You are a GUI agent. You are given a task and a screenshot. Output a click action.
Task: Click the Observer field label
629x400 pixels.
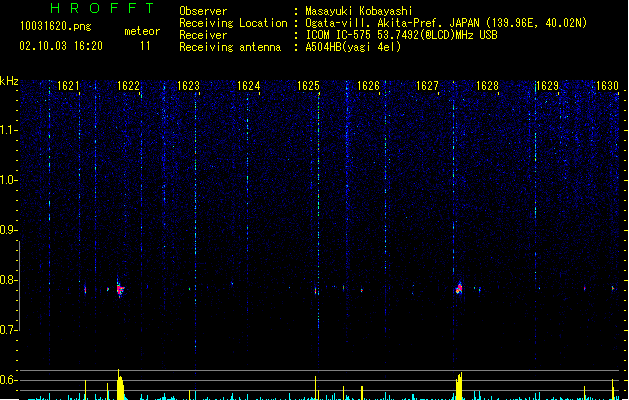pos(203,11)
